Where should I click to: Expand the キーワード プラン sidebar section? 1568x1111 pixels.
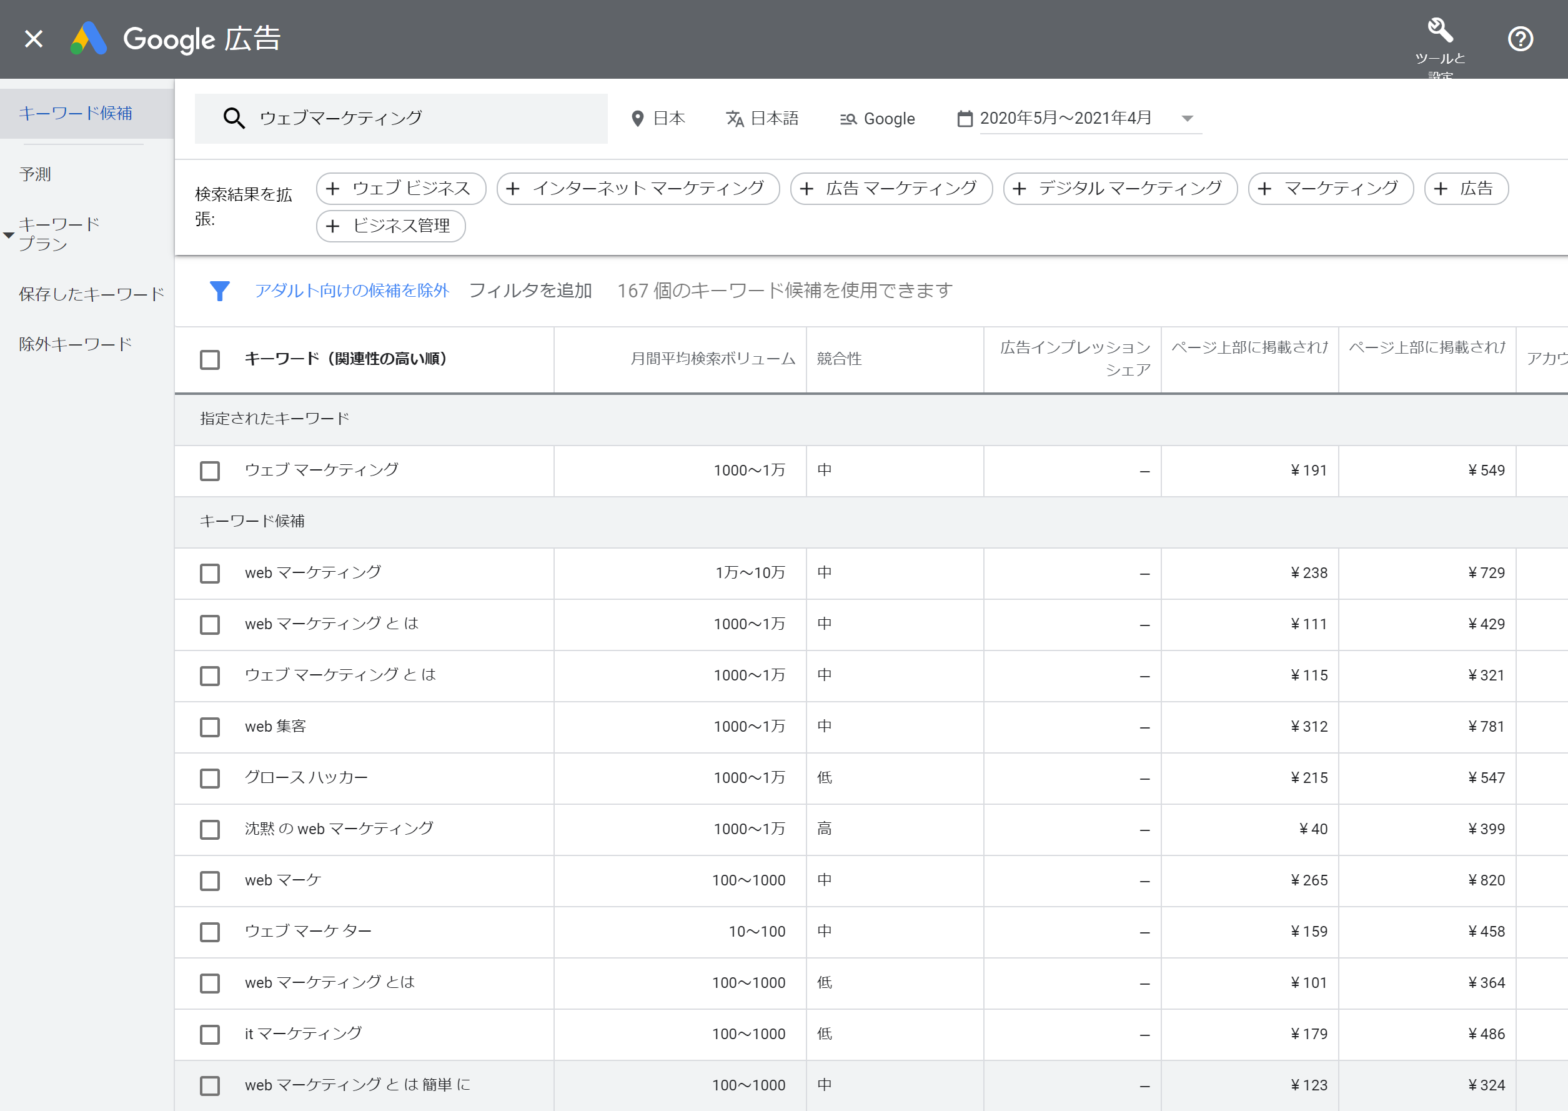[x=9, y=235]
